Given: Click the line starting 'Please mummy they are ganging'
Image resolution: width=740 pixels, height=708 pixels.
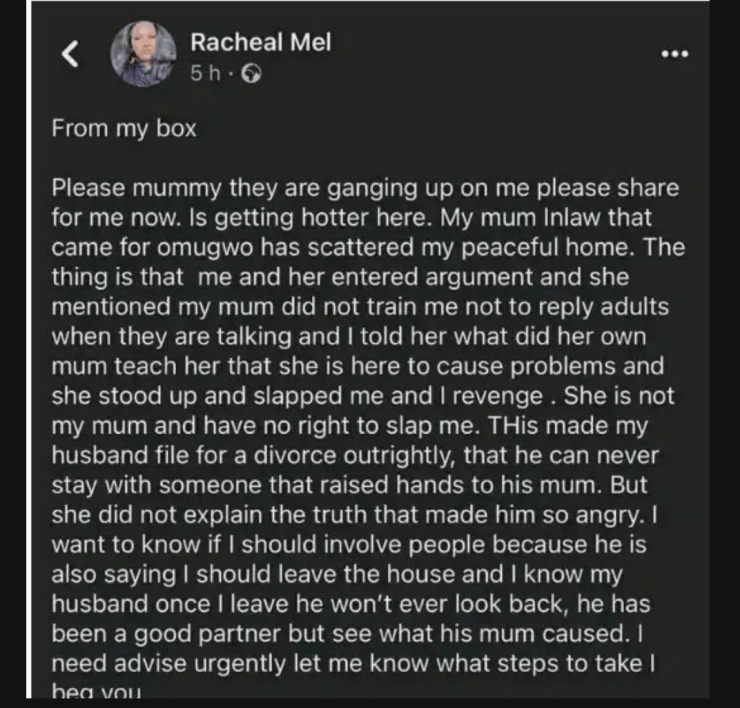Looking at the screenshot, I should (x=365, y=189).
